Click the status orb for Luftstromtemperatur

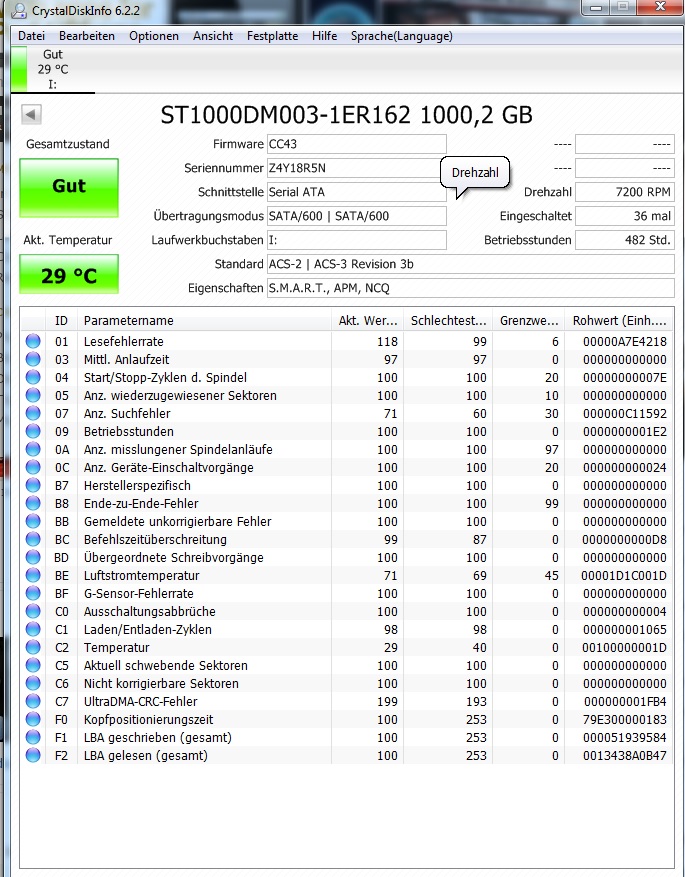[x=33, y=575]
